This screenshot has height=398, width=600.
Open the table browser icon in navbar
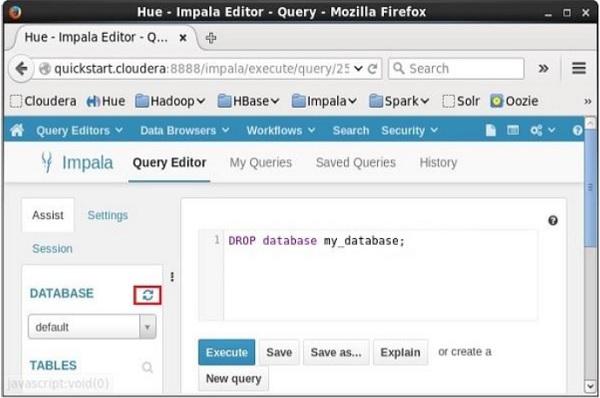(x=513, y=130)
